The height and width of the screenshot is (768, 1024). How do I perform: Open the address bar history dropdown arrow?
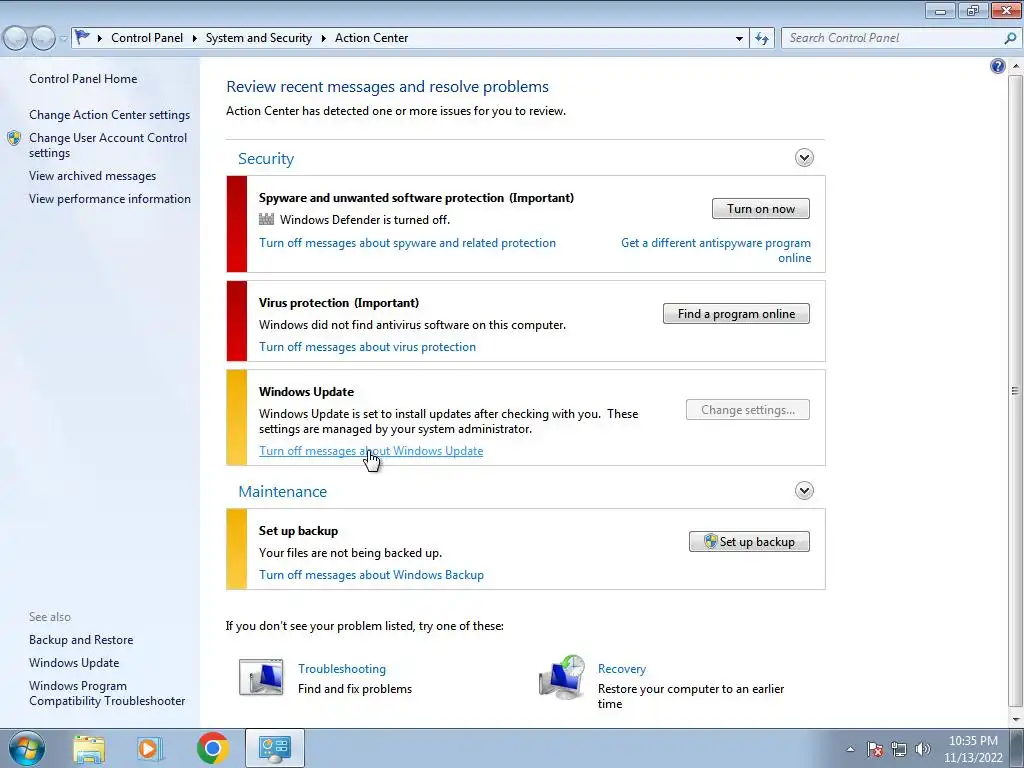tap(739, 39)
